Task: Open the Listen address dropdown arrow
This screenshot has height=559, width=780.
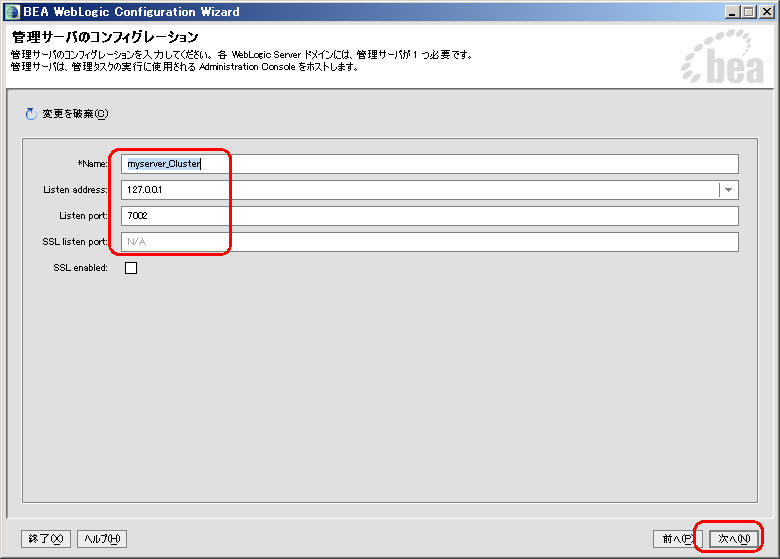Action: tap(729, 190)
